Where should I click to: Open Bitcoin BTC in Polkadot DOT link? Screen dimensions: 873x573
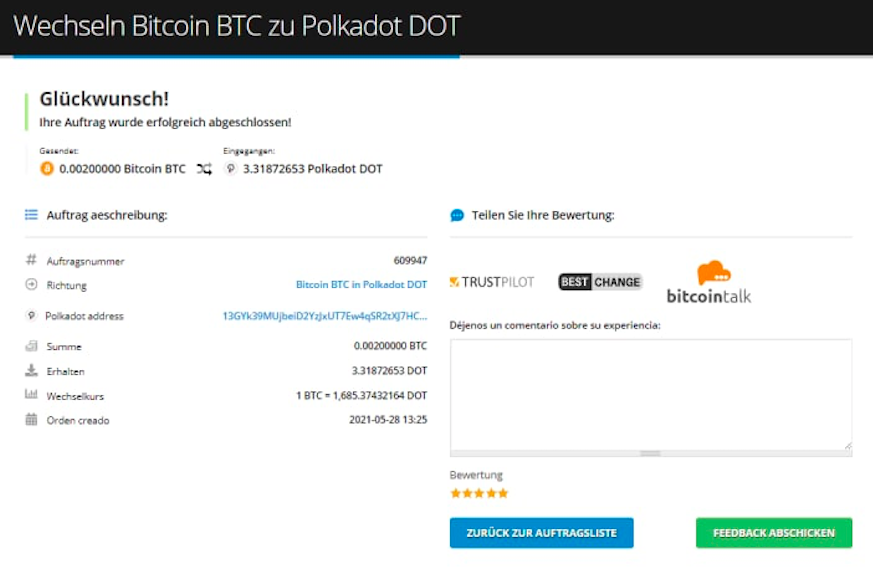[361, 285]
